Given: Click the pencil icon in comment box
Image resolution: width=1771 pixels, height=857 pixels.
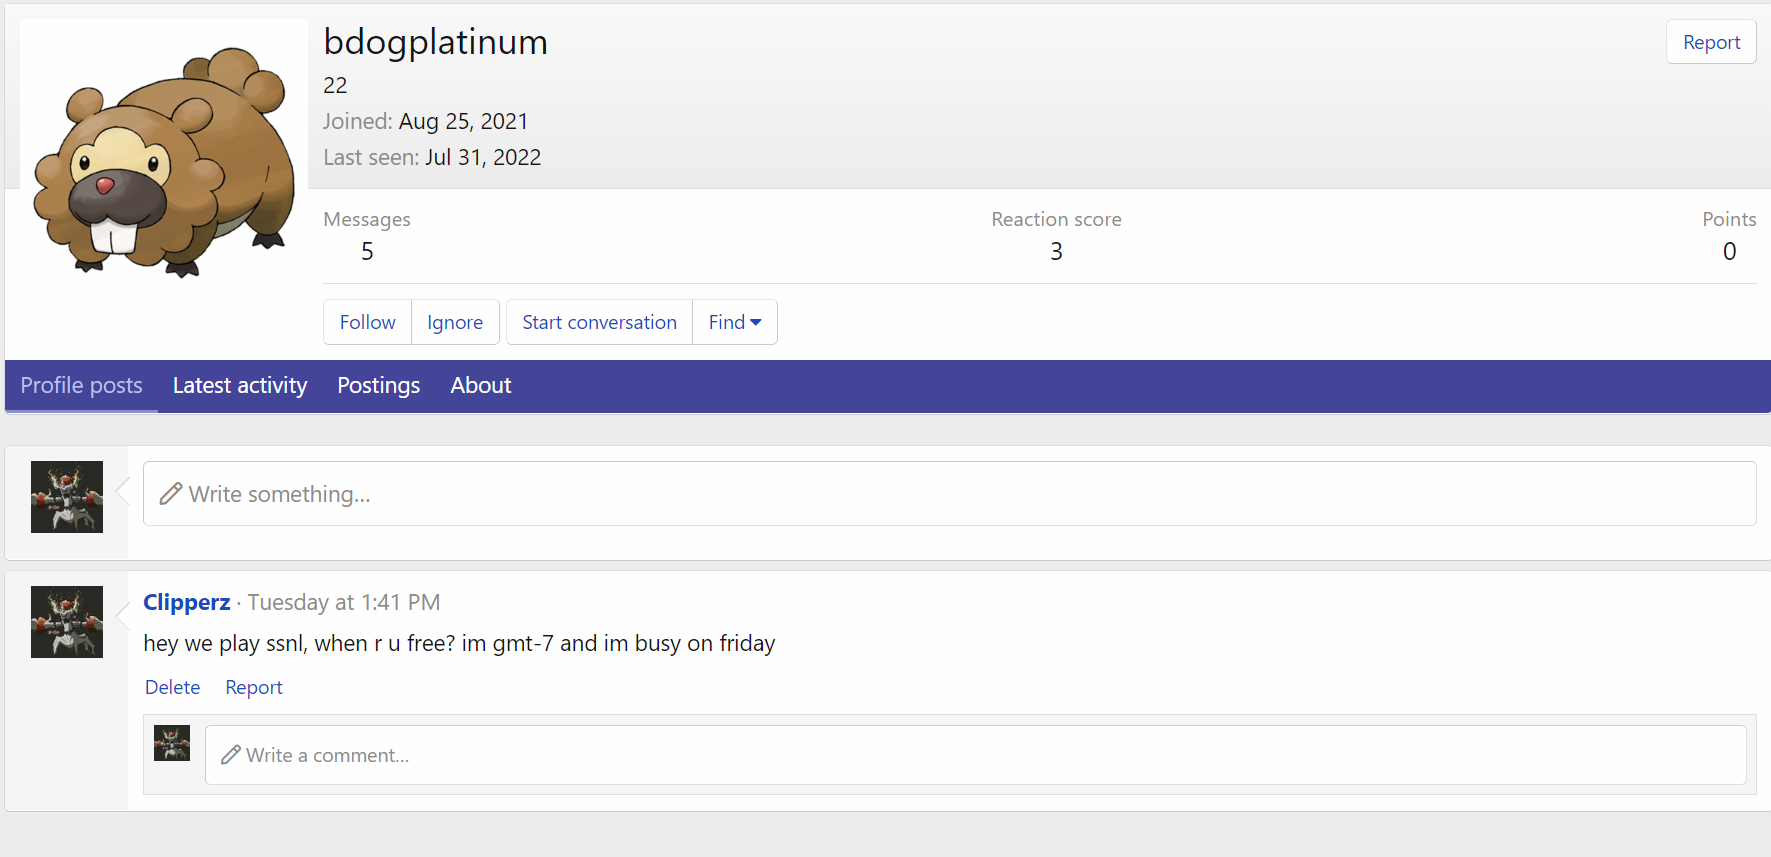Looking at the screenshot, I should 231,755.
